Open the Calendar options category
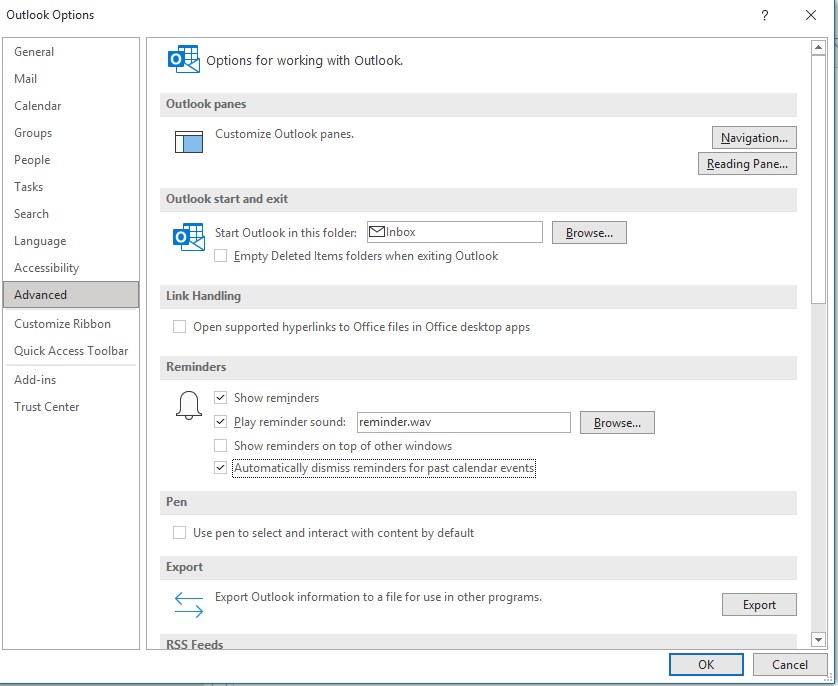The image size is (838, 686). 71,106
